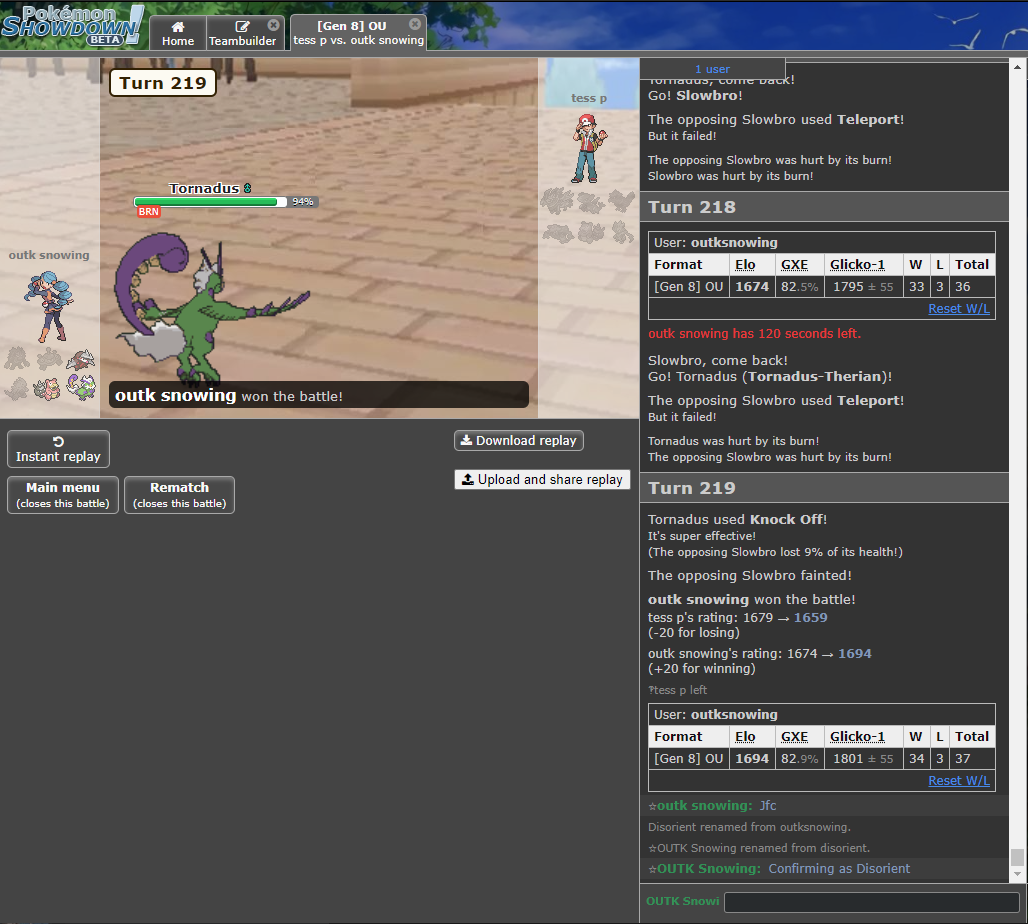Click the Glicko-1 header in the lower rating table

(857, 737)
